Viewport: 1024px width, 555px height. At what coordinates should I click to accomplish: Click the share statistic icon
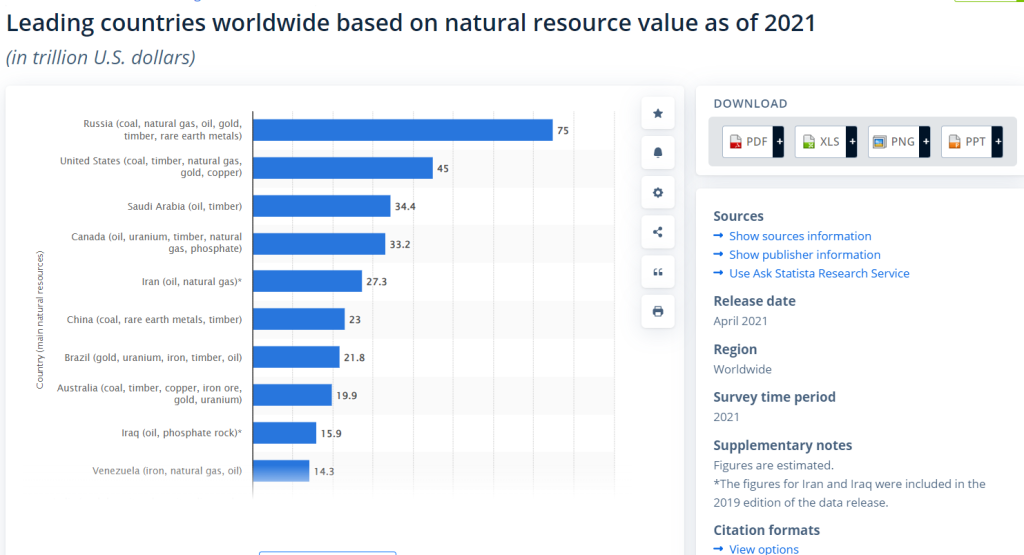tap(657, 232)
